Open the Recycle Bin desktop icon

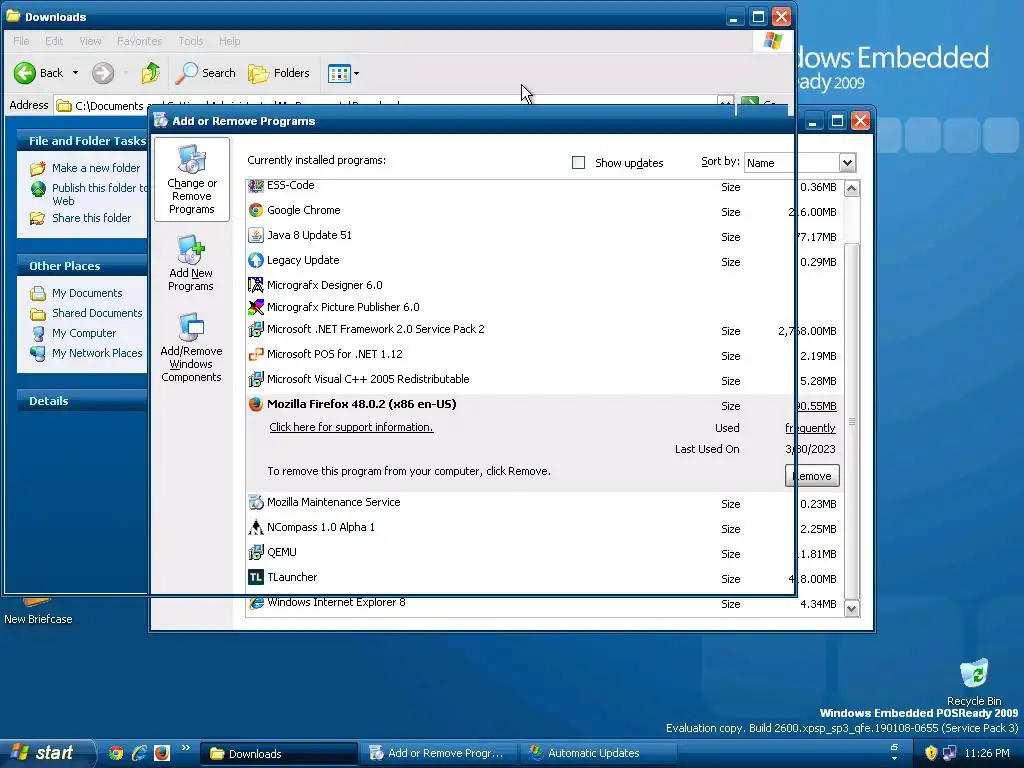(x=974, y=682)
